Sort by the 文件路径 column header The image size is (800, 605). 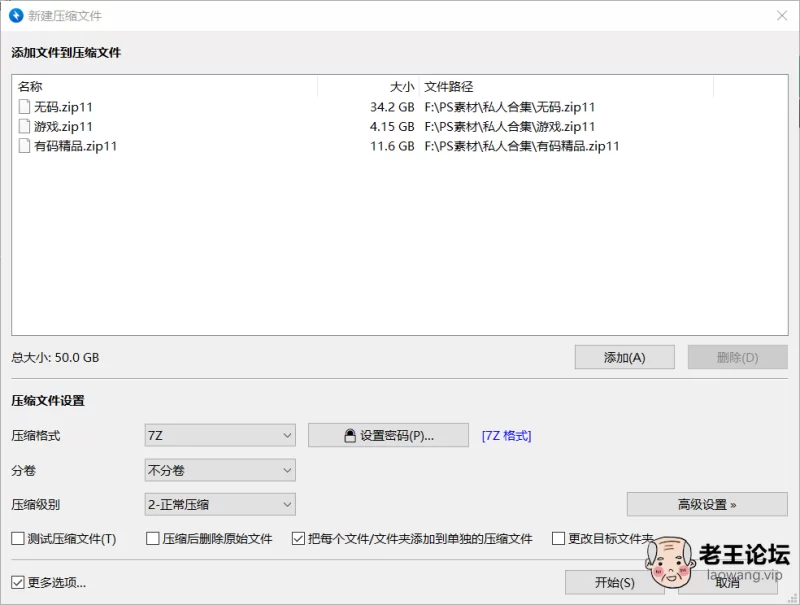coord(566,86)
